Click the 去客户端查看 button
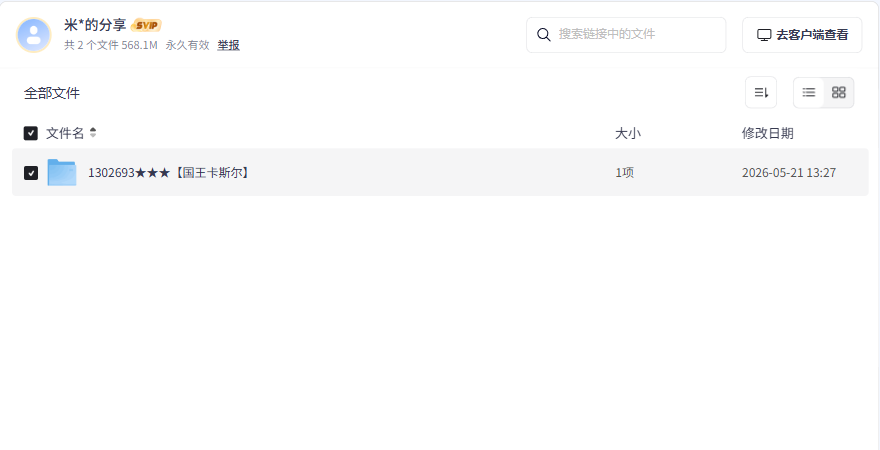The width and height of the screenshot is (880, 450). click(x=802, y=35)
